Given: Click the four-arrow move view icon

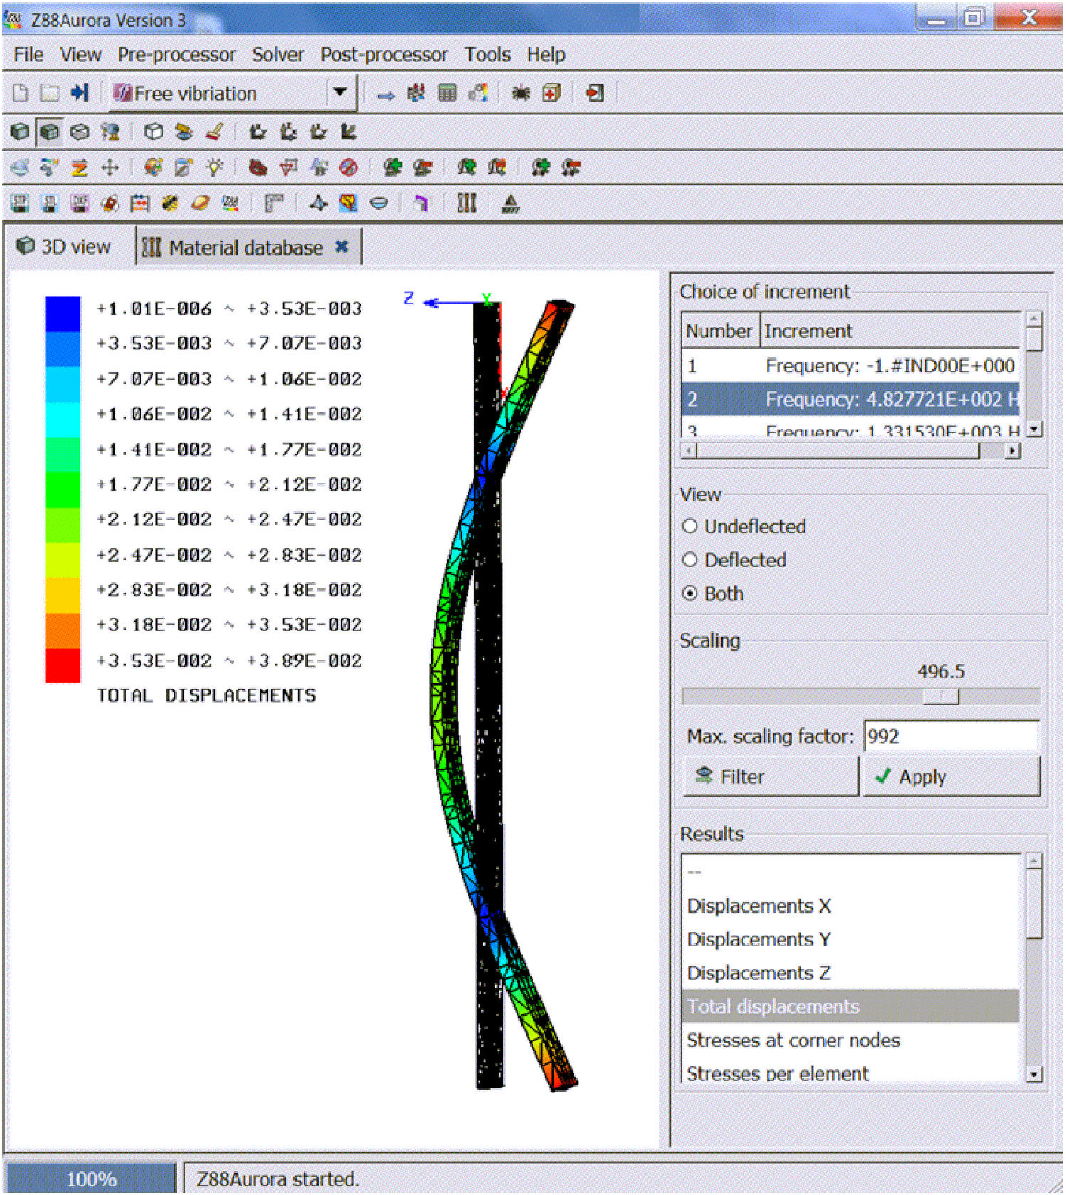Looking at the screenshot, I should [x=110, y=167].
